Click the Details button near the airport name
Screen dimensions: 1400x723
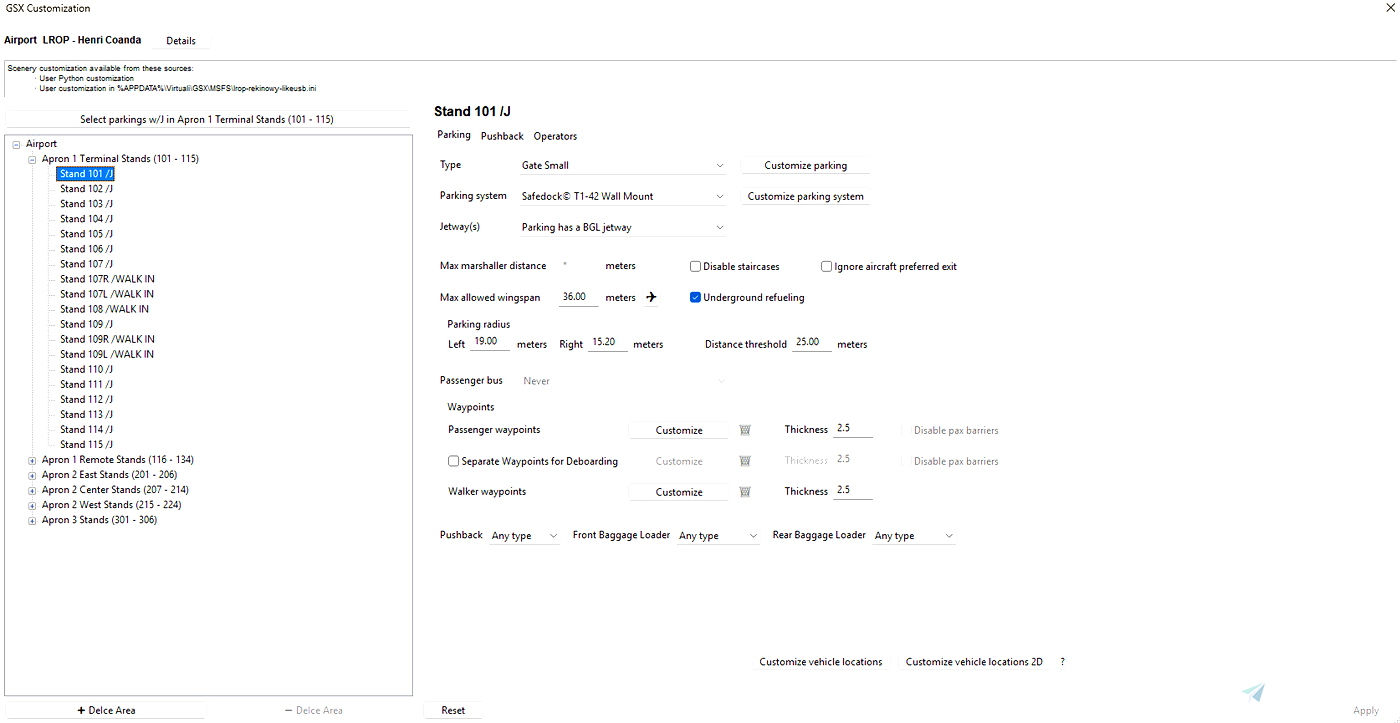click(181, 40)
